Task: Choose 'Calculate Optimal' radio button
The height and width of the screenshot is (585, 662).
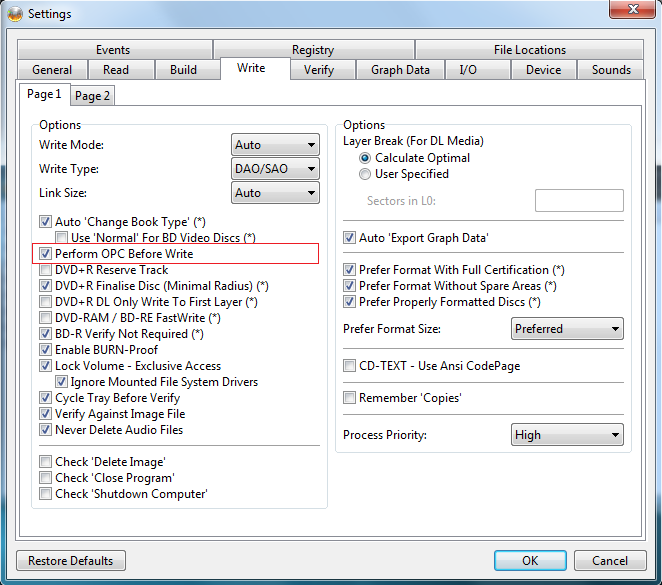Action: coord(366,158)
